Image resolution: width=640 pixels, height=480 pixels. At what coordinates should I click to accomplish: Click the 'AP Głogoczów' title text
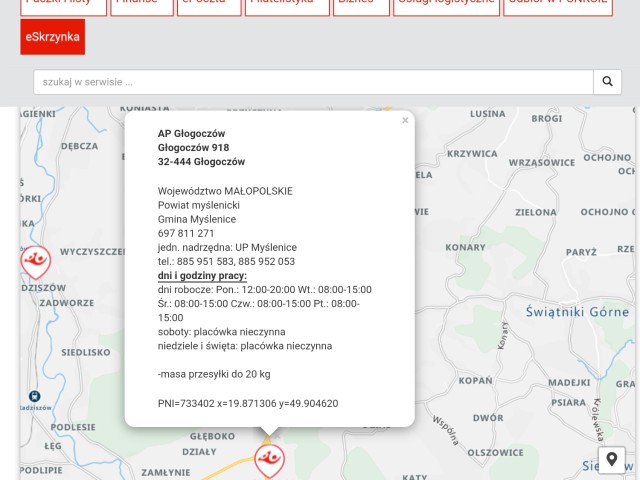click(191, 133)
